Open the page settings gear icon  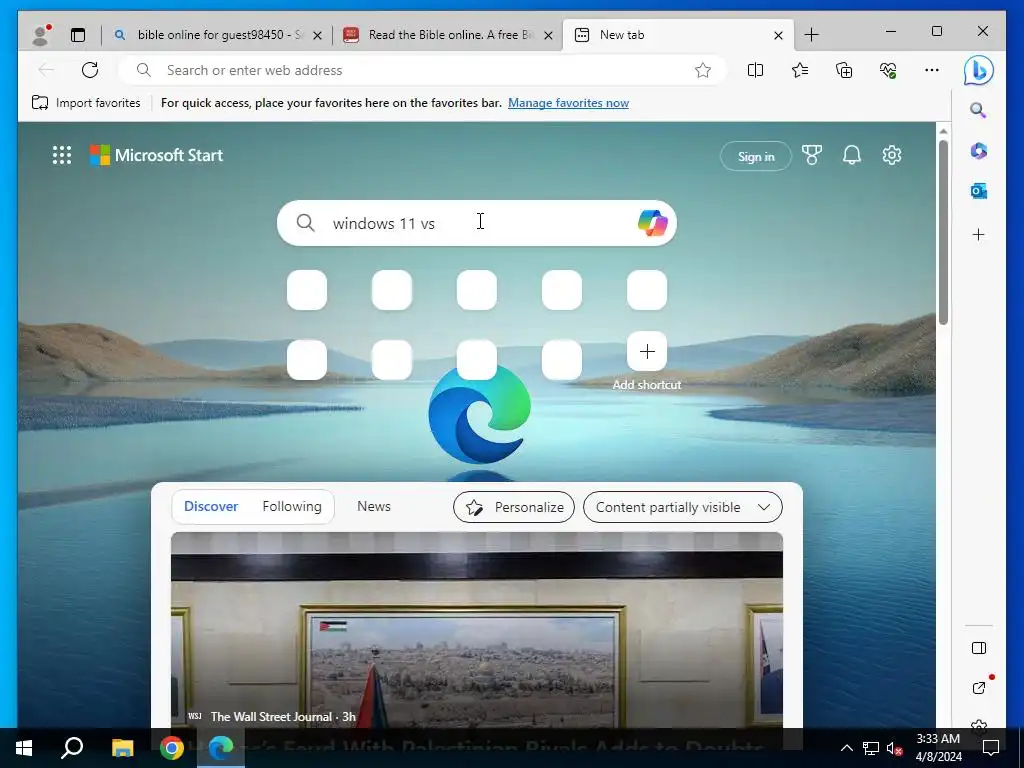(x=891, y=155)
